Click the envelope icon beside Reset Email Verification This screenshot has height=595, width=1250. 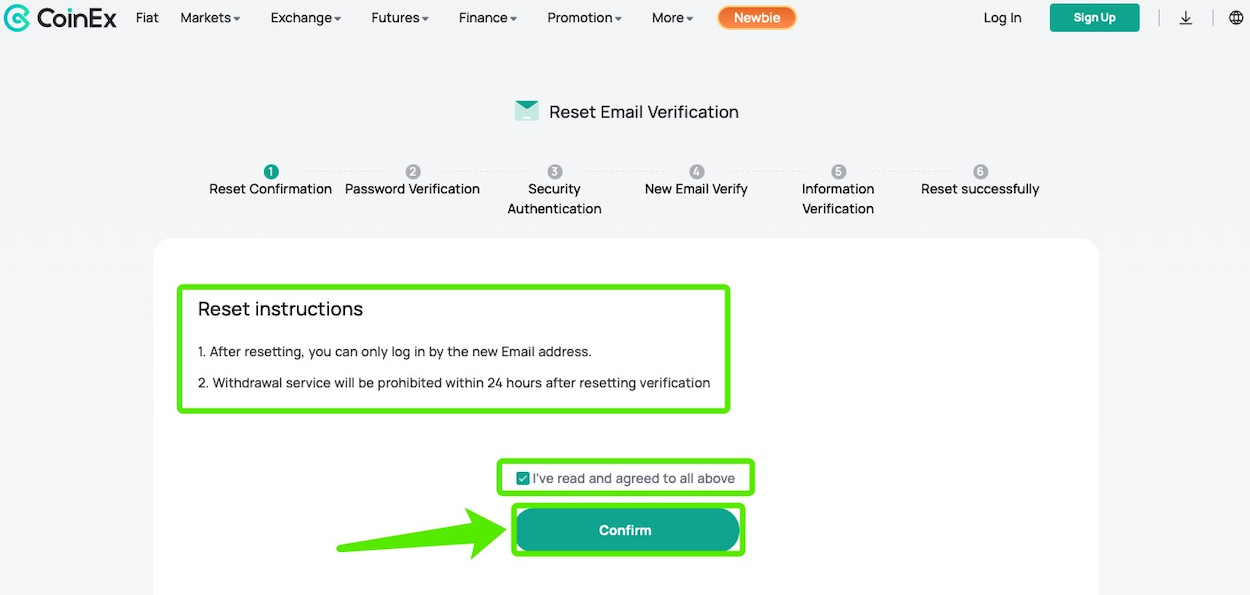[527, 111]
